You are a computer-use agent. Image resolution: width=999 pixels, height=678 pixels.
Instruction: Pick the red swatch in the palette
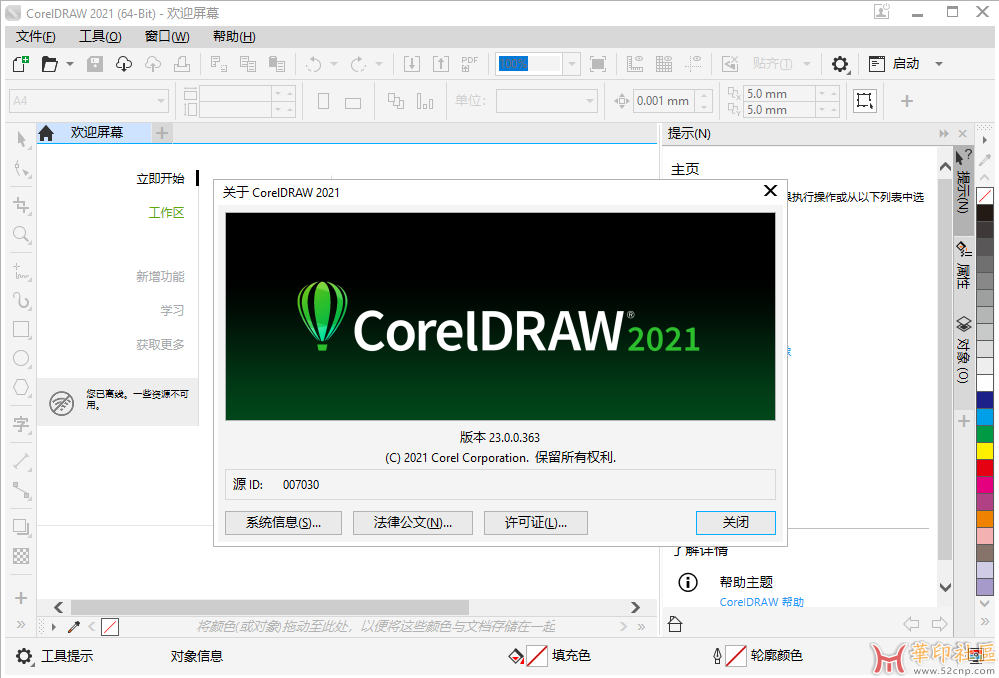tap(985, 468)
